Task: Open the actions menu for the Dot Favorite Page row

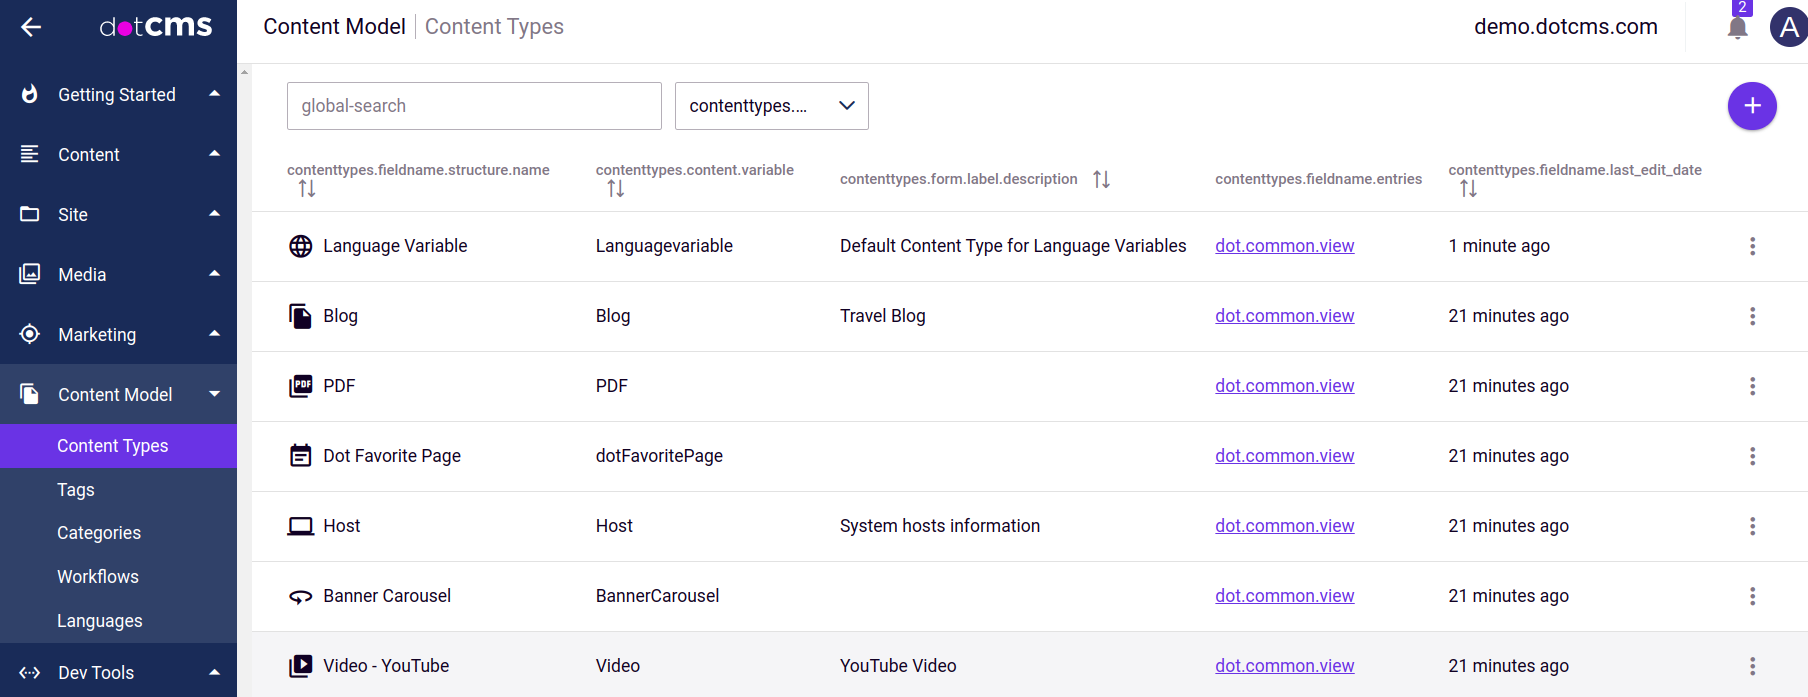Action: [x=1752, y=456]
